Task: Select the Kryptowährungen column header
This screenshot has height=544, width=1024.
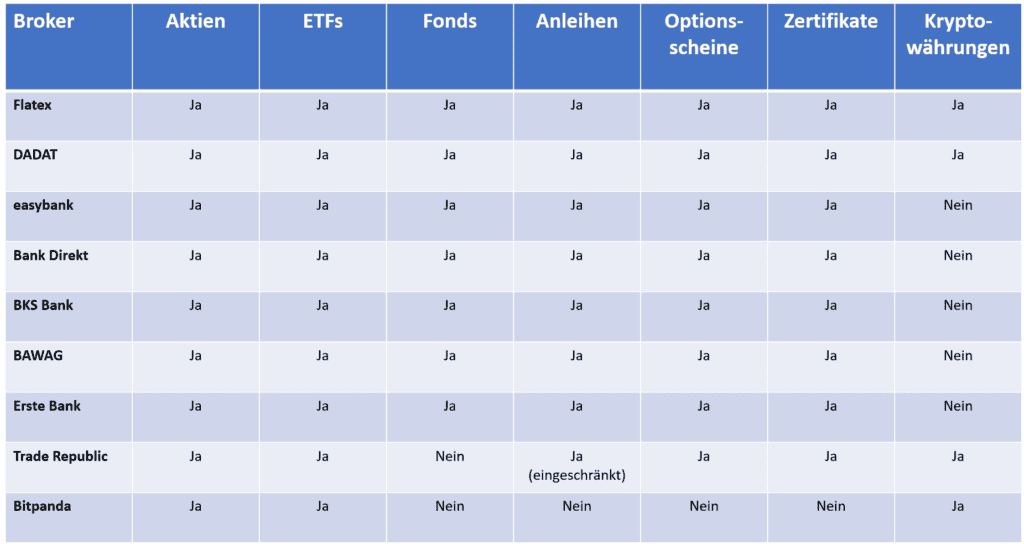Action: (957, 34)
